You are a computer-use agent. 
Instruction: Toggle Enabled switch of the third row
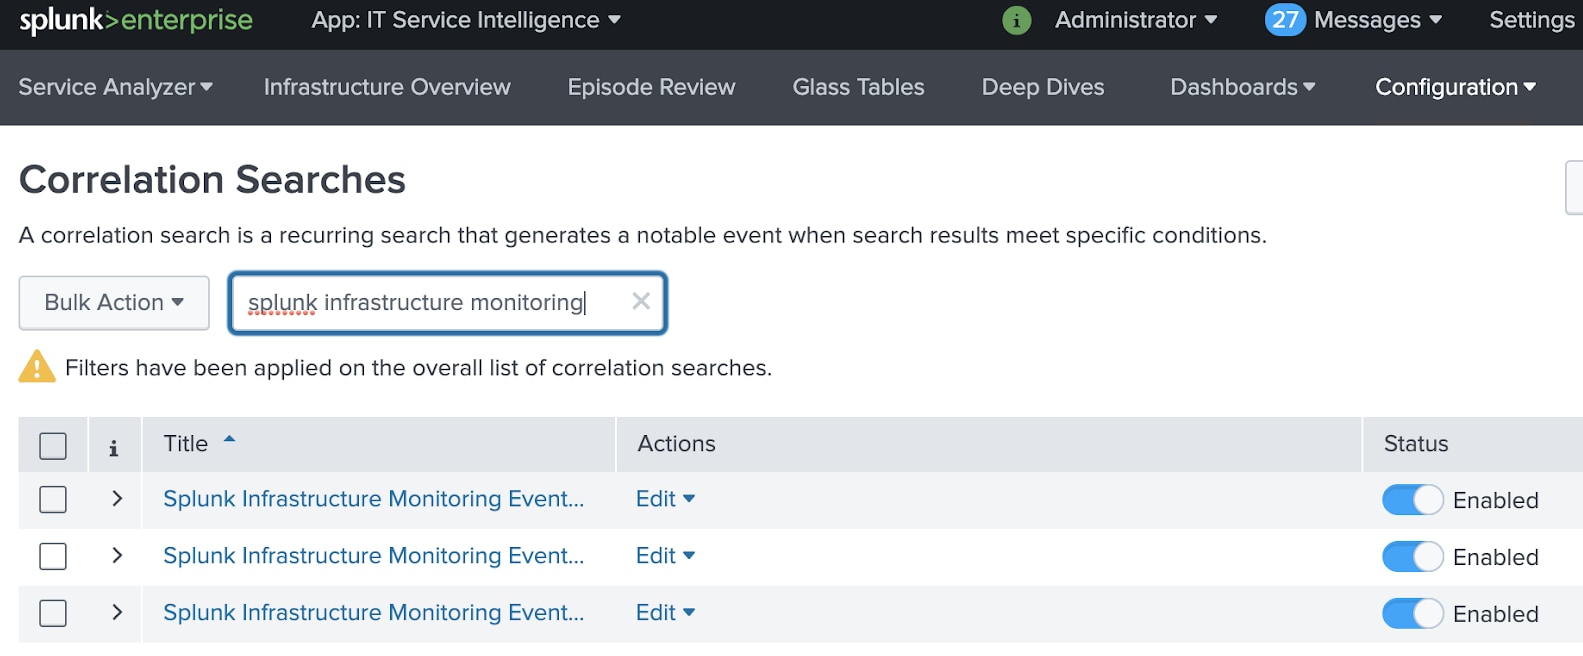[x=1412, y=614]
